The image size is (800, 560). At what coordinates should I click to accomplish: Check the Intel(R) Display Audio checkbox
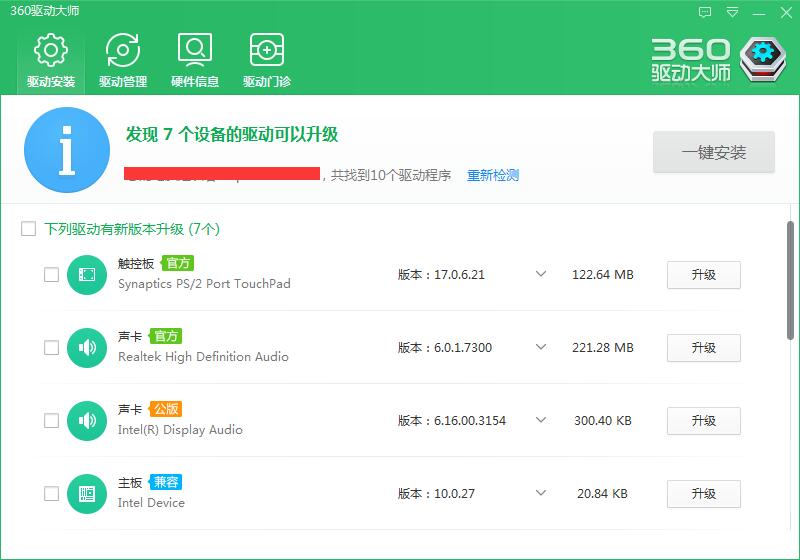click(x=52, y=421)
